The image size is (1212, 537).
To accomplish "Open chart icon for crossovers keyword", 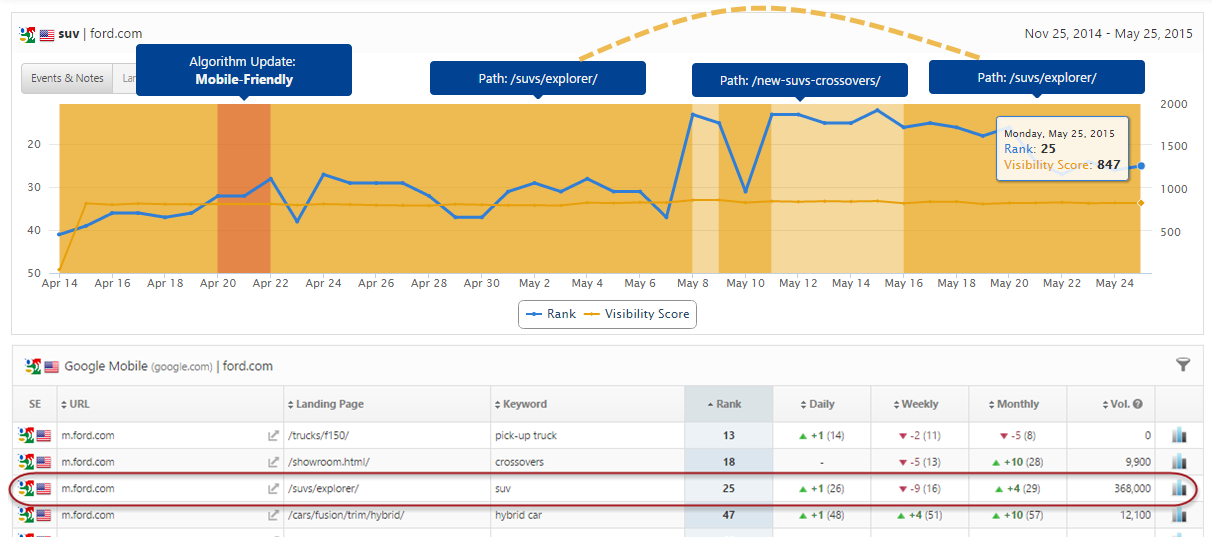I will point(1178,462).
